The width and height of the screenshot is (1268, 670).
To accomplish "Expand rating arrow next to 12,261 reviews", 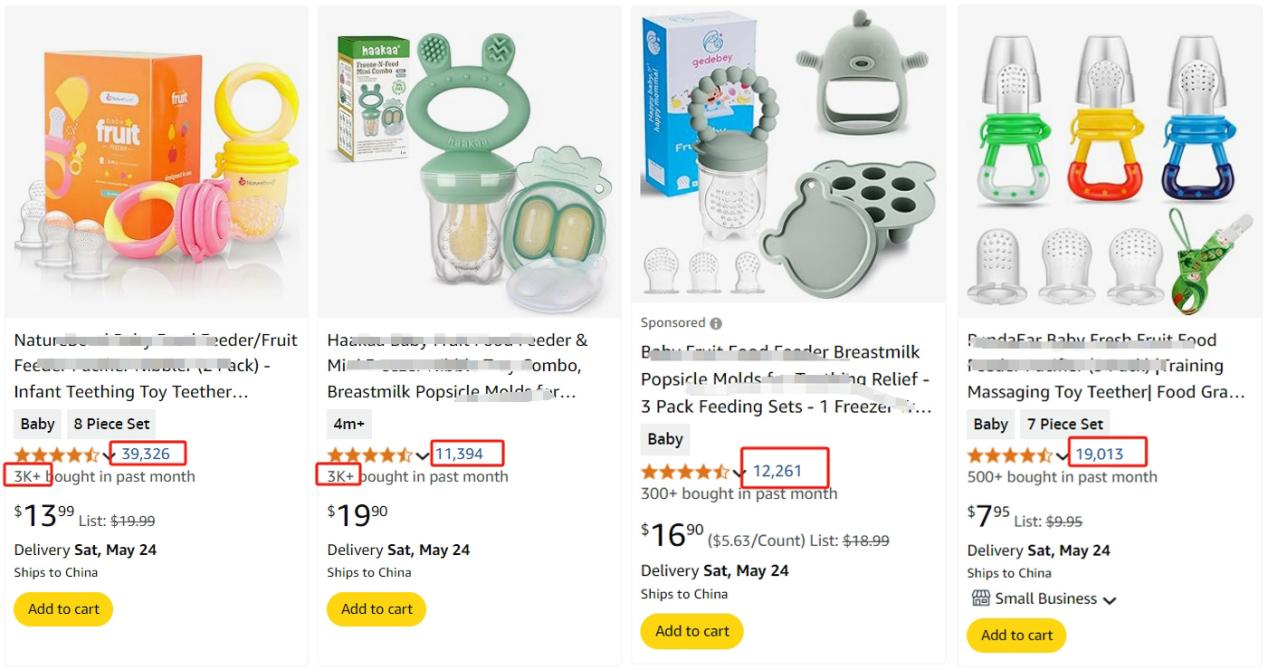I will [x=740, y=473].
